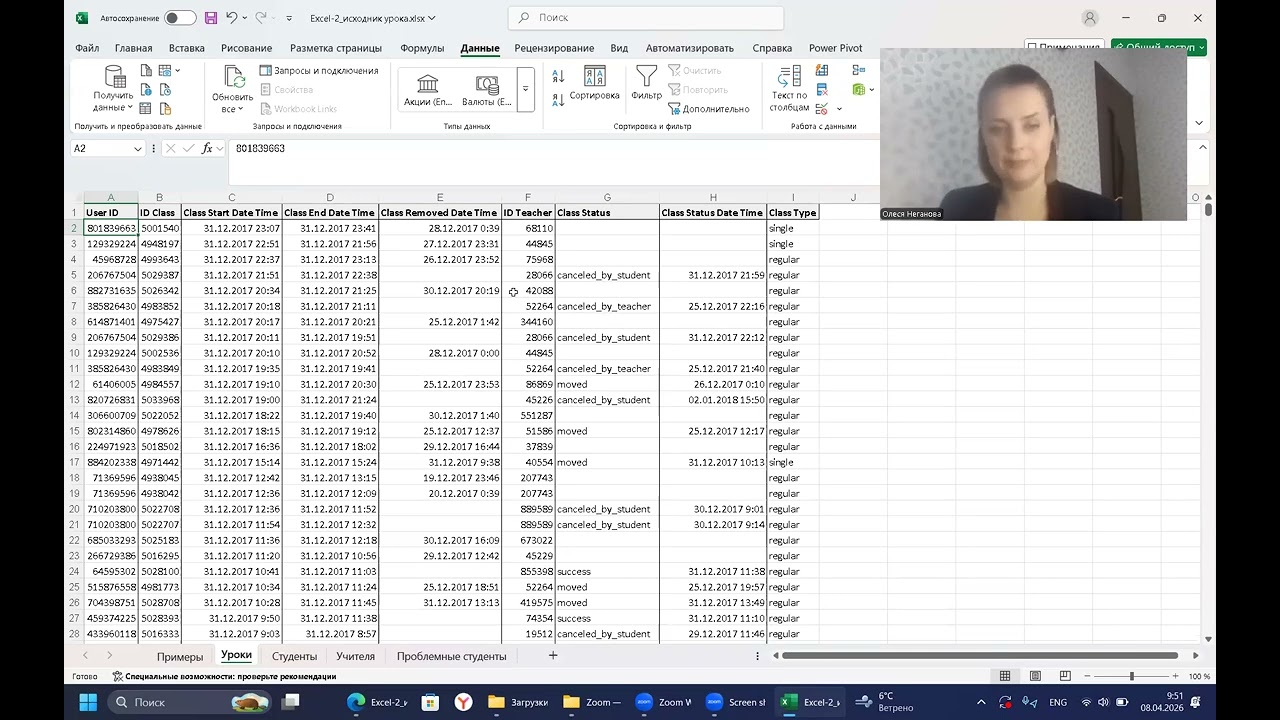Open quick access toolbar customize dropdown
The height and width of the screenshot is (720, 1280).
(289, 18)
